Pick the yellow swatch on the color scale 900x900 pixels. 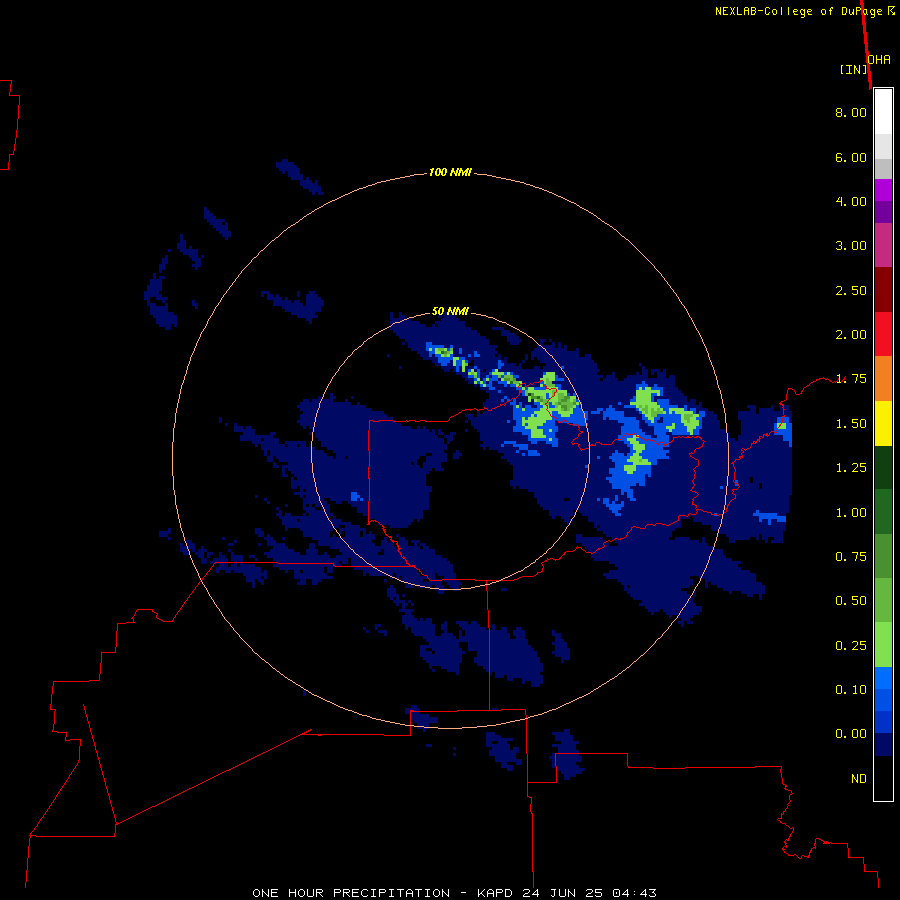[x=883, y=423]
